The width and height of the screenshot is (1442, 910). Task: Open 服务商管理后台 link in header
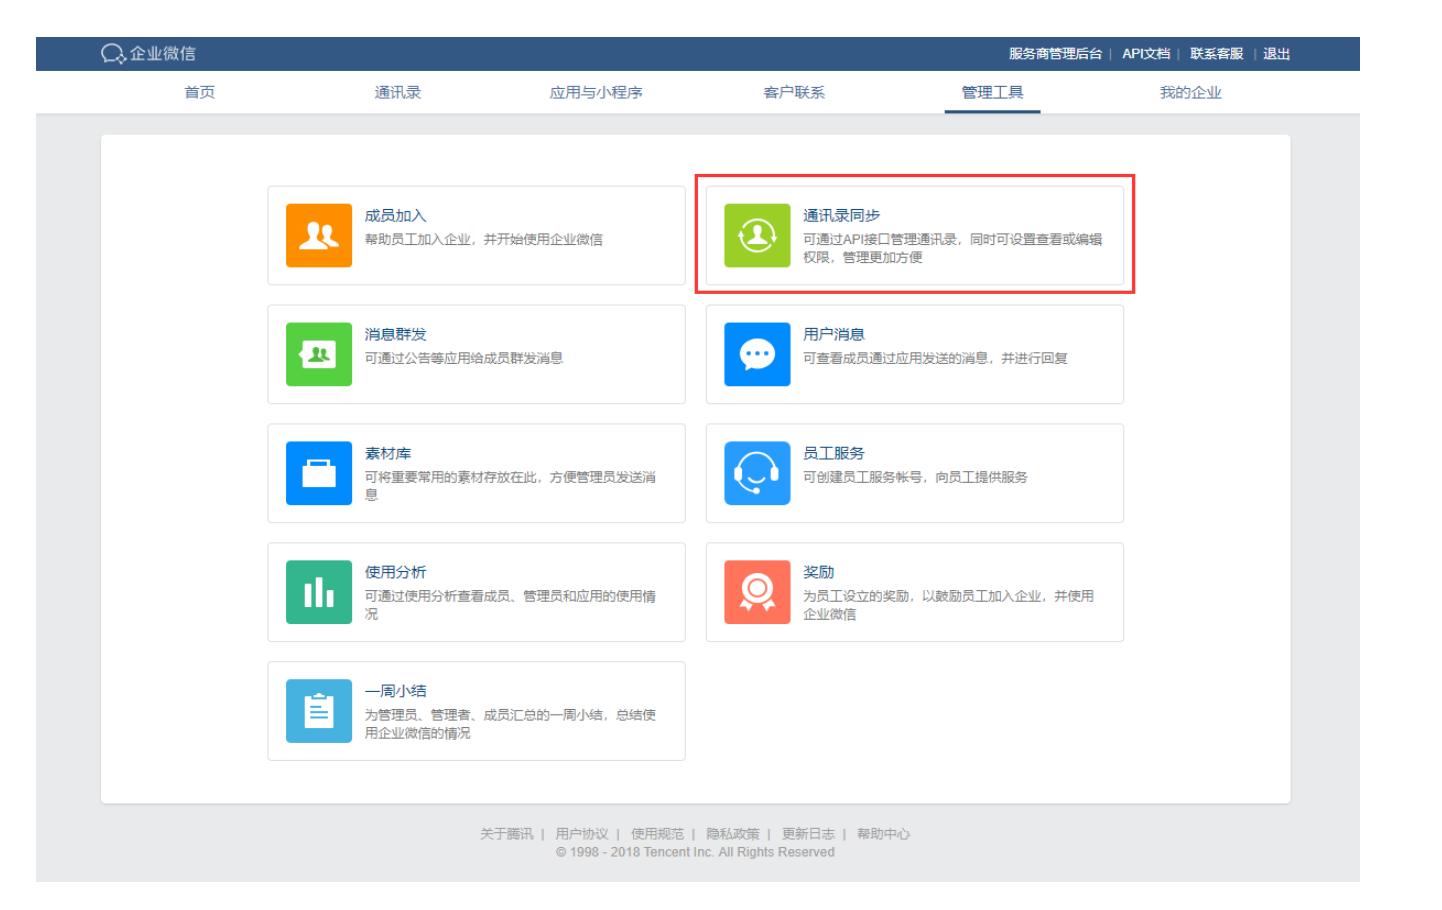click(x=1055, y=54)
